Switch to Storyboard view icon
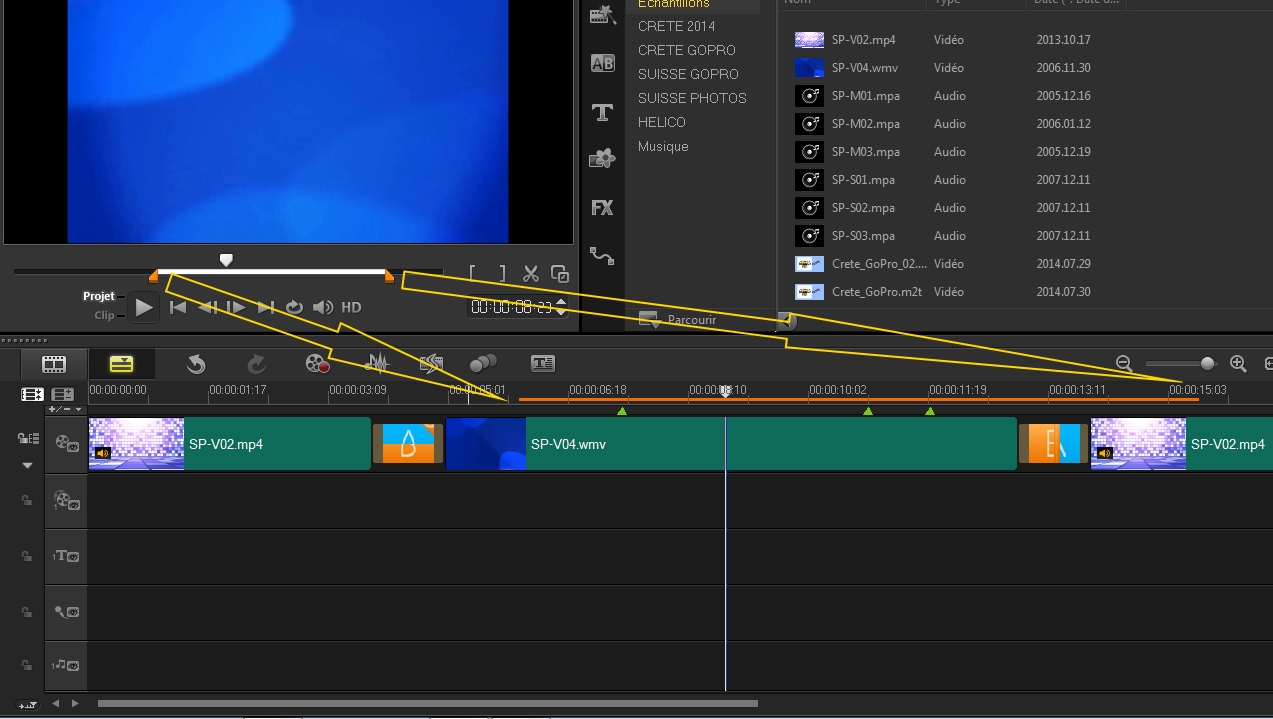 point(54,364)
